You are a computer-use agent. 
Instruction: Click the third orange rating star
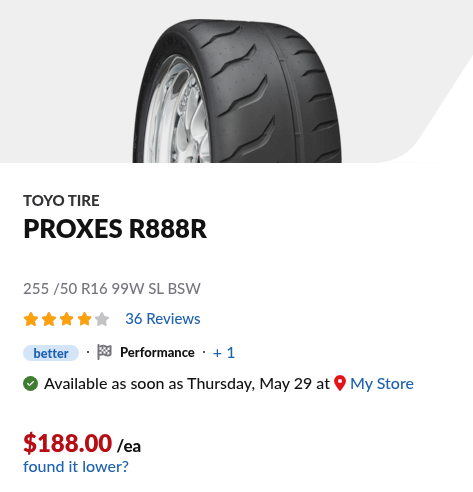pyautogui.click(x=66, y=319)
